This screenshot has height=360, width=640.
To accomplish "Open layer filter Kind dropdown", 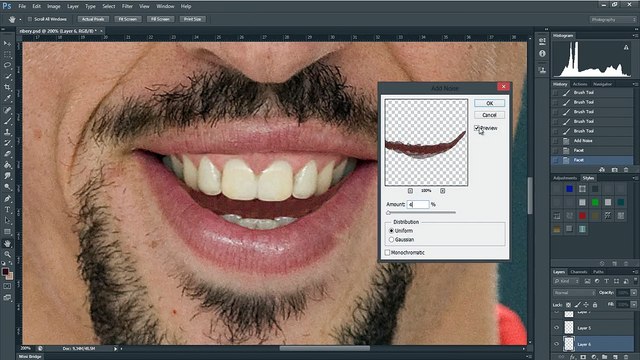I will click(x=567, y=281).
